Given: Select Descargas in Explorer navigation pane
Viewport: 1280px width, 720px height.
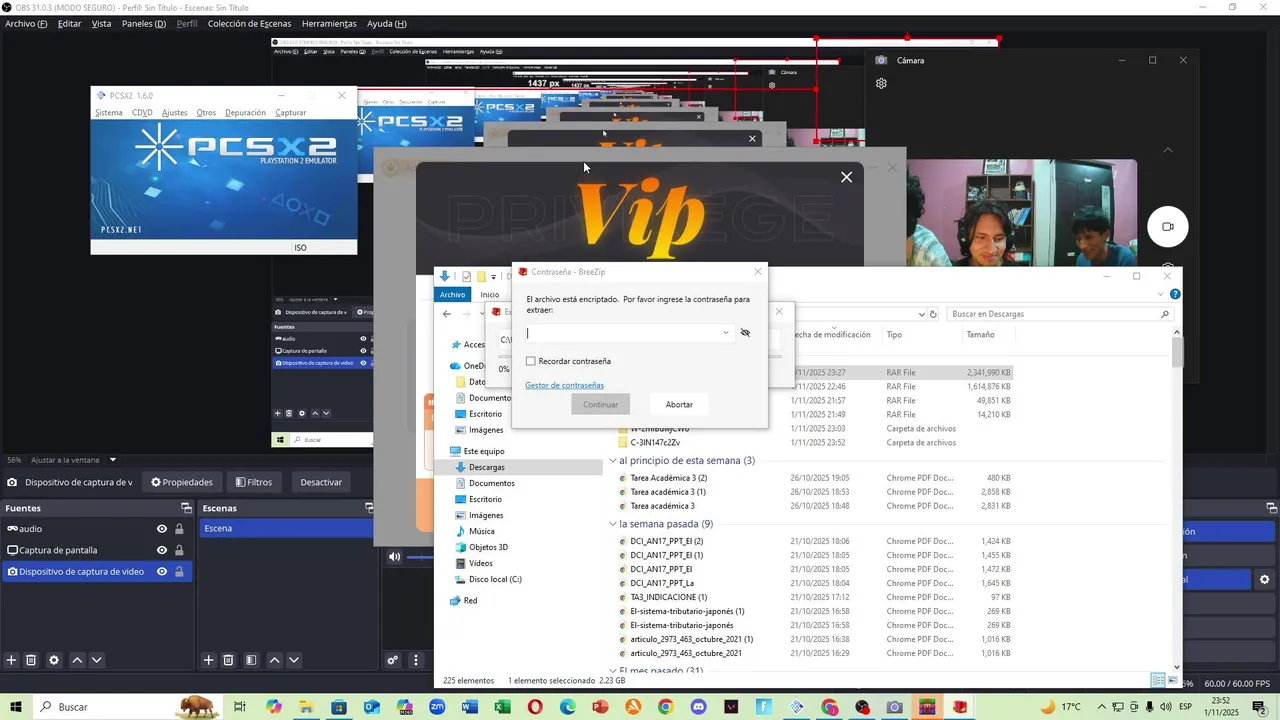Looking at the screenshot, I should click(x=486, y=467).
